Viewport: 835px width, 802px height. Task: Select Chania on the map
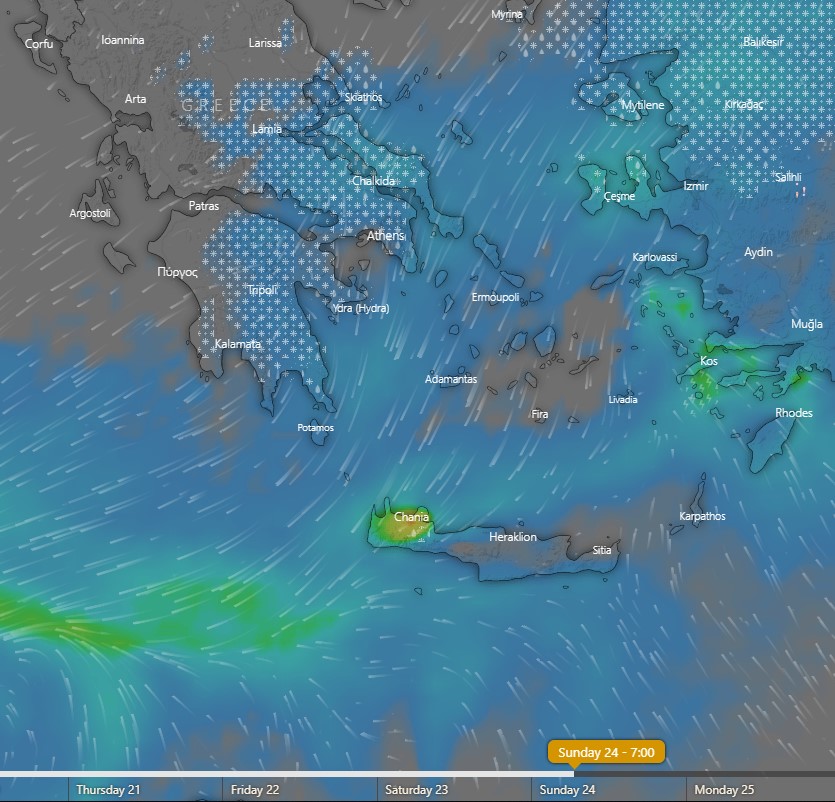[412, 517]
